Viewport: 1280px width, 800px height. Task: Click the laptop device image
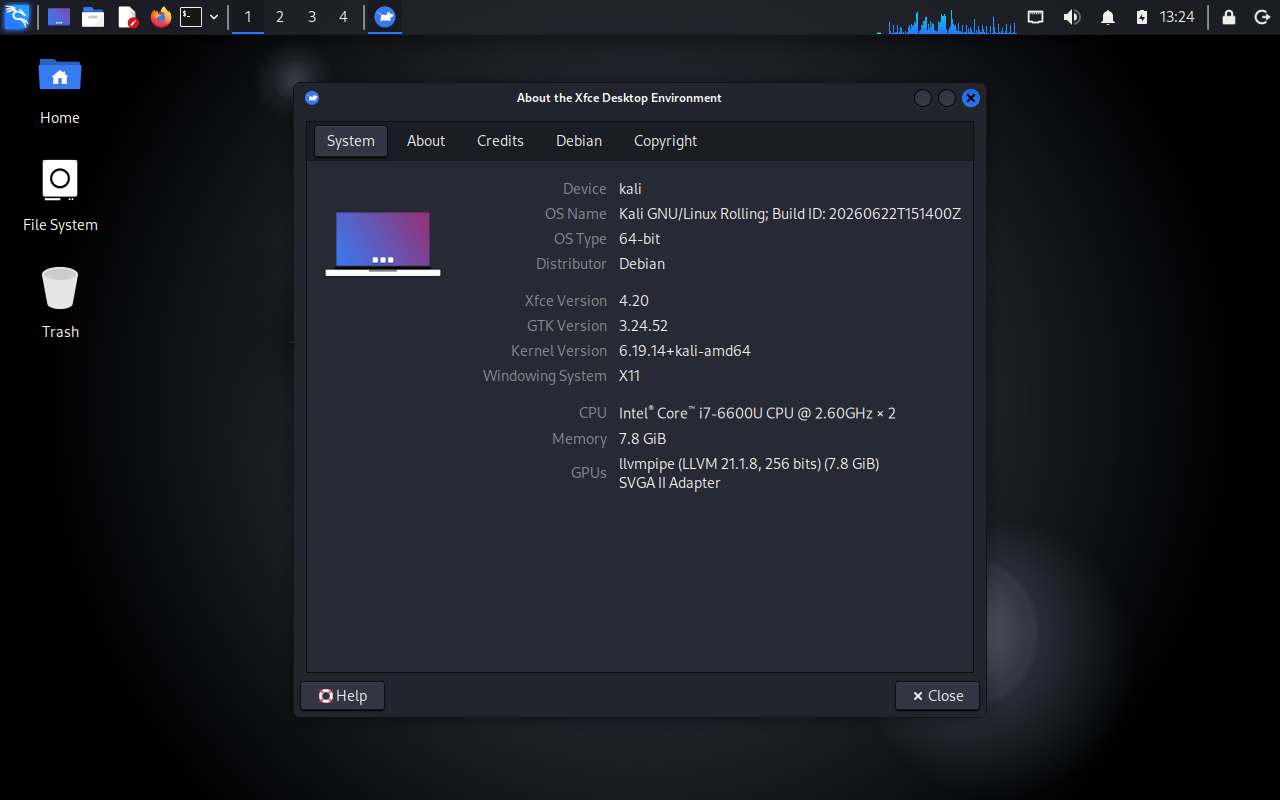(x=383, y=243)
